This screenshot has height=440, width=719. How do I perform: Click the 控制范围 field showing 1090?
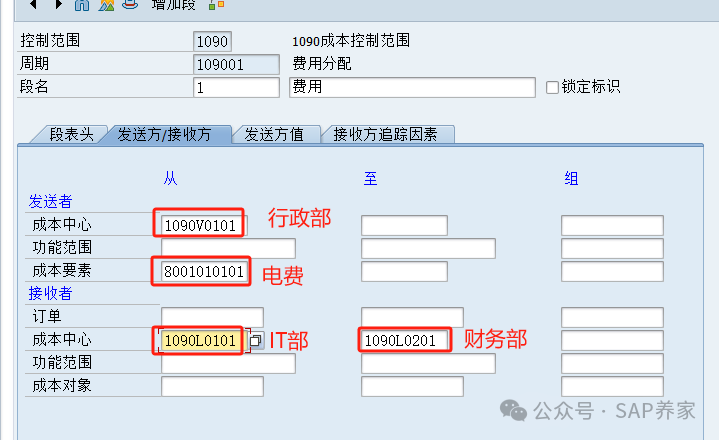coord(212,42)
